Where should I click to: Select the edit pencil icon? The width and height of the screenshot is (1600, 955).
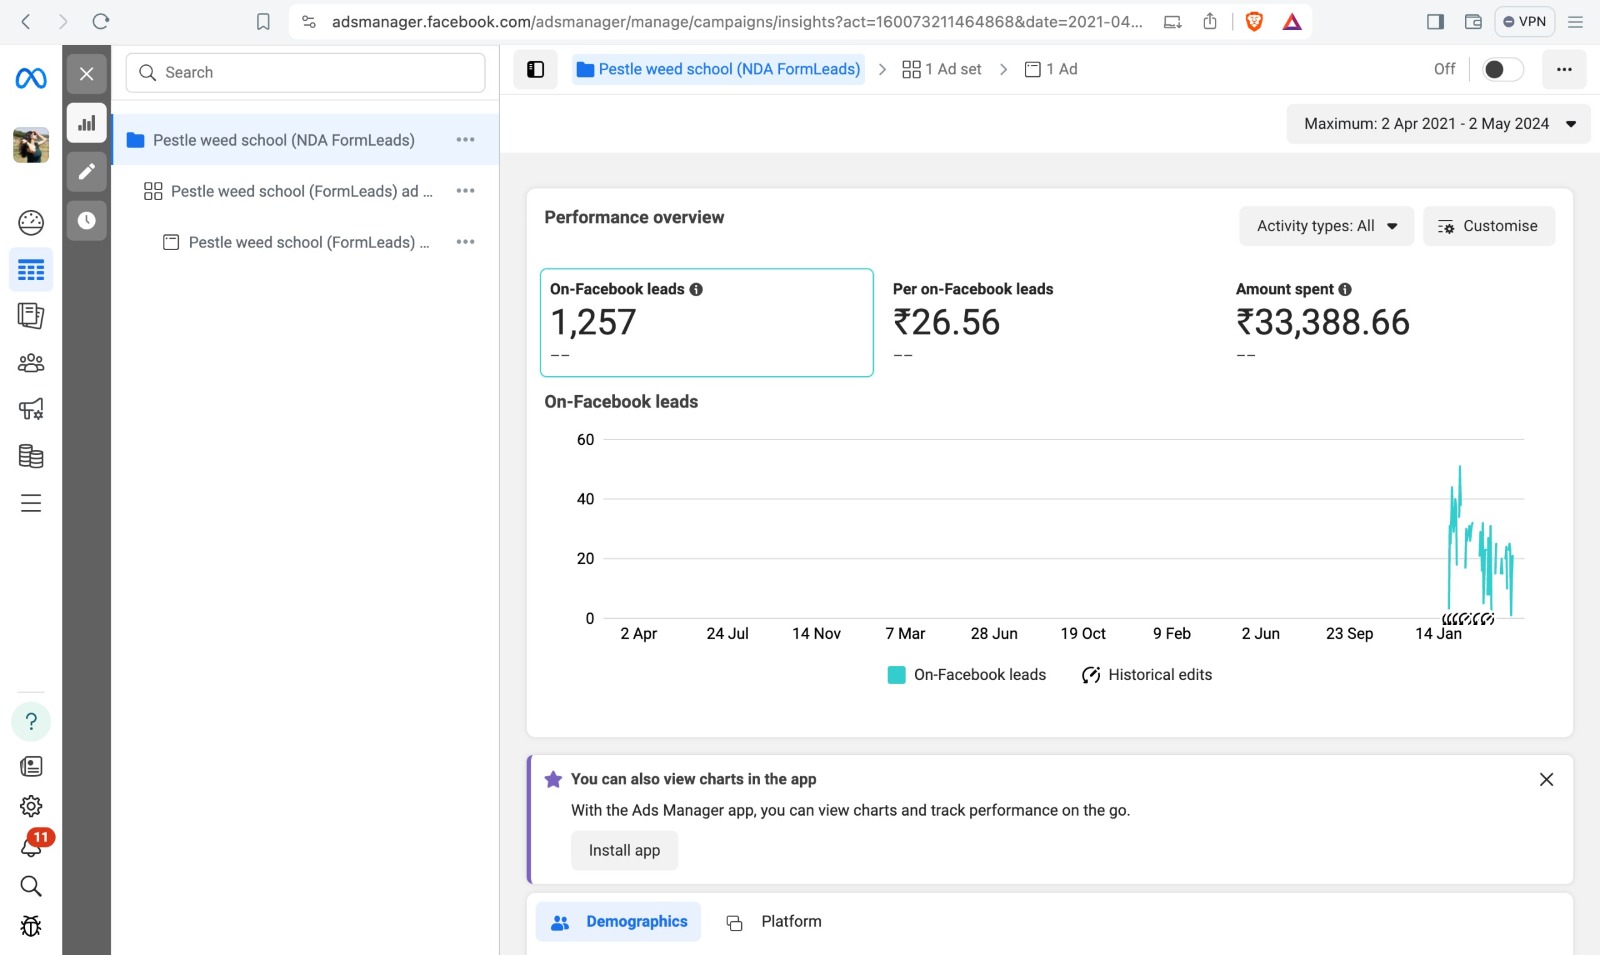point(87,171)
